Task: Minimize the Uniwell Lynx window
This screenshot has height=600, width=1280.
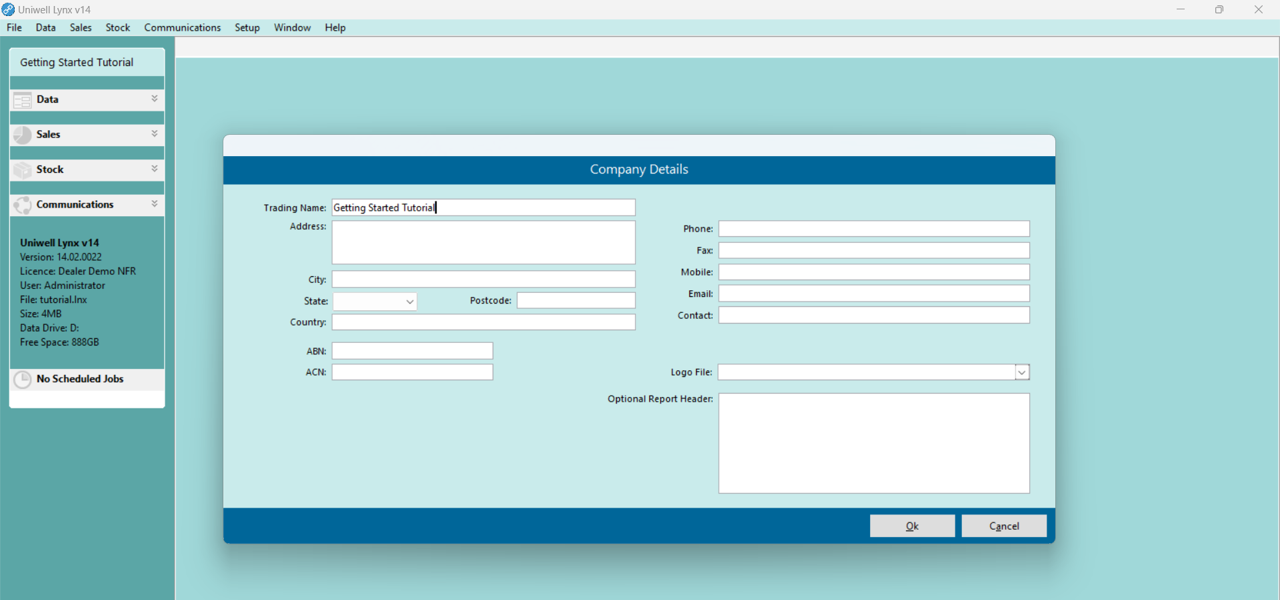Action: coord(1181,10)
